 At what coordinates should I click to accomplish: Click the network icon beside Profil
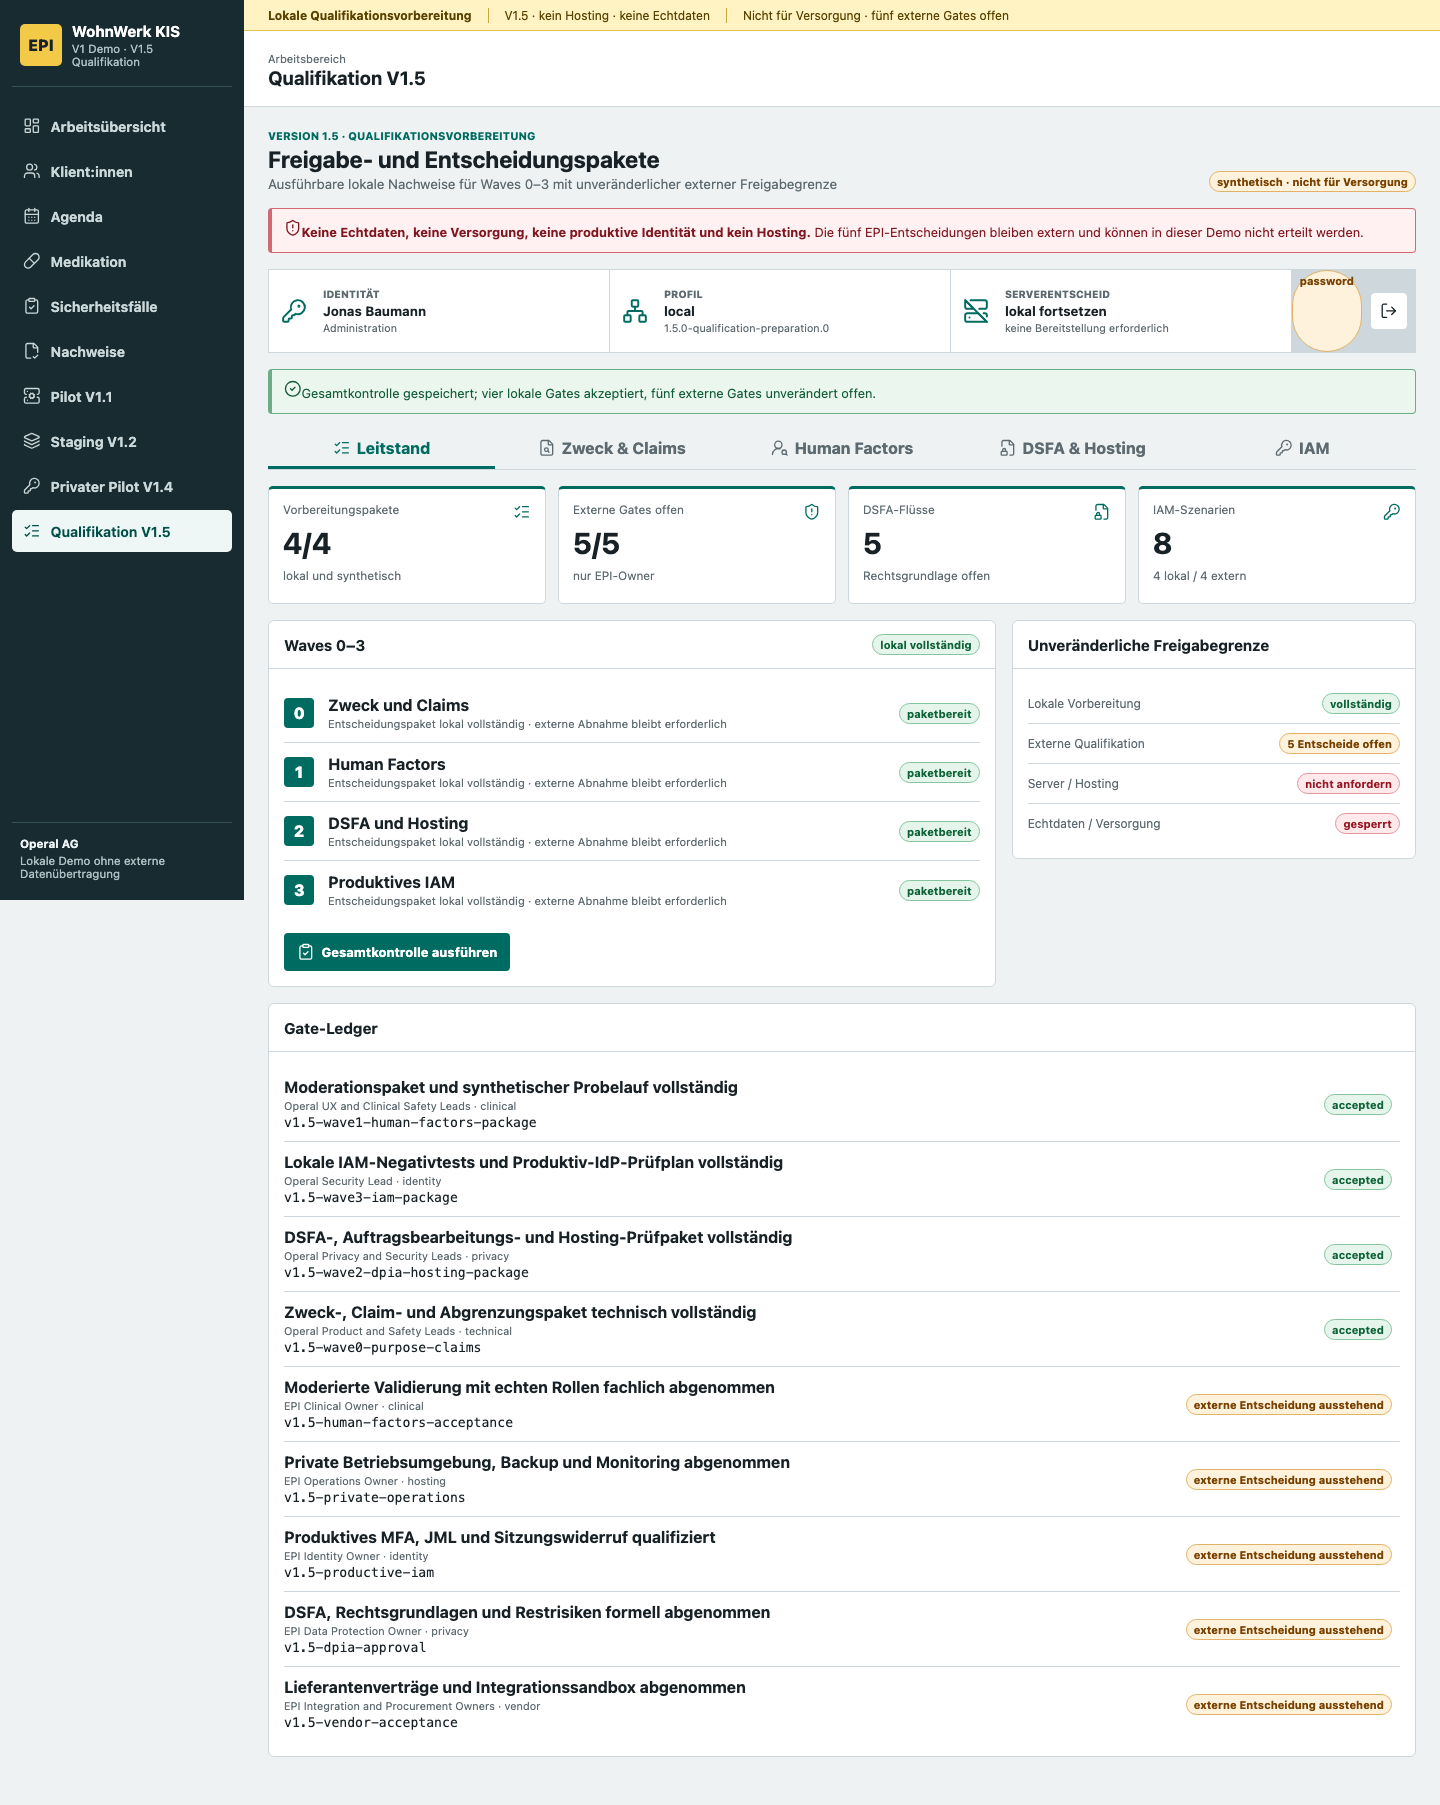point(635,311)
